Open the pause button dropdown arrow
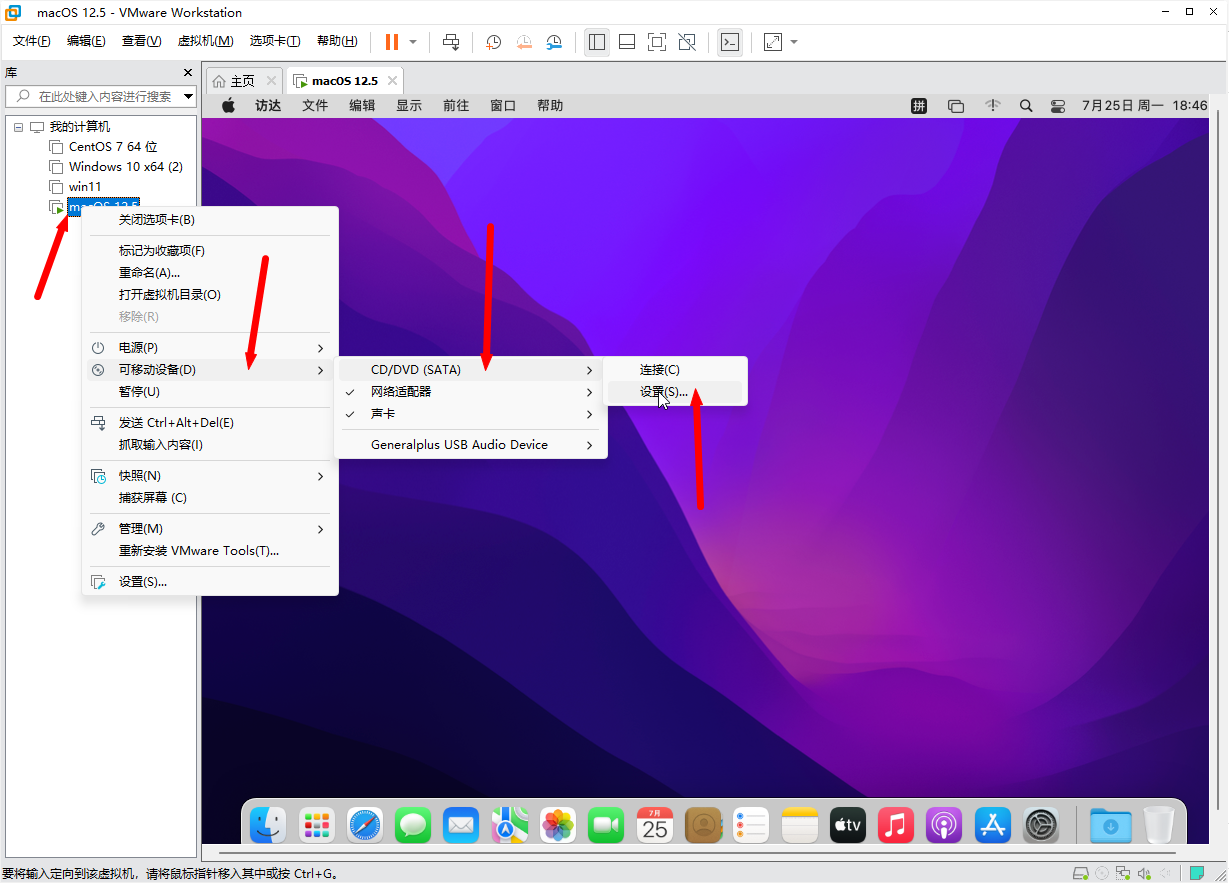1229x884 pixels. [x=413, y=42]
